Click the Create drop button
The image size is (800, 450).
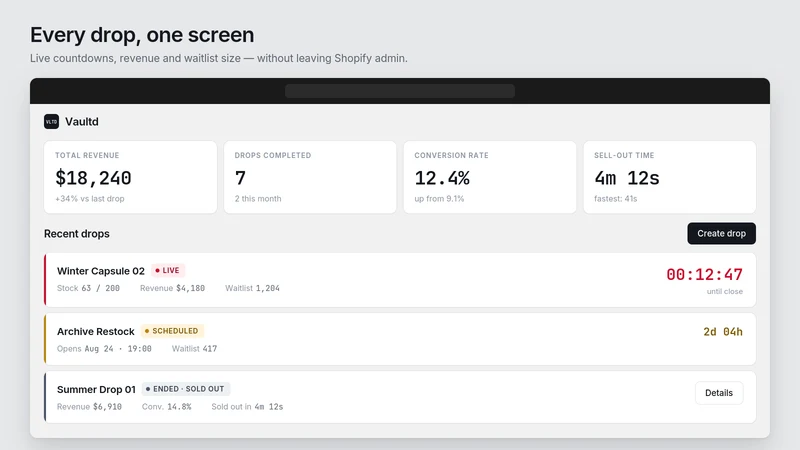(721, 233)
